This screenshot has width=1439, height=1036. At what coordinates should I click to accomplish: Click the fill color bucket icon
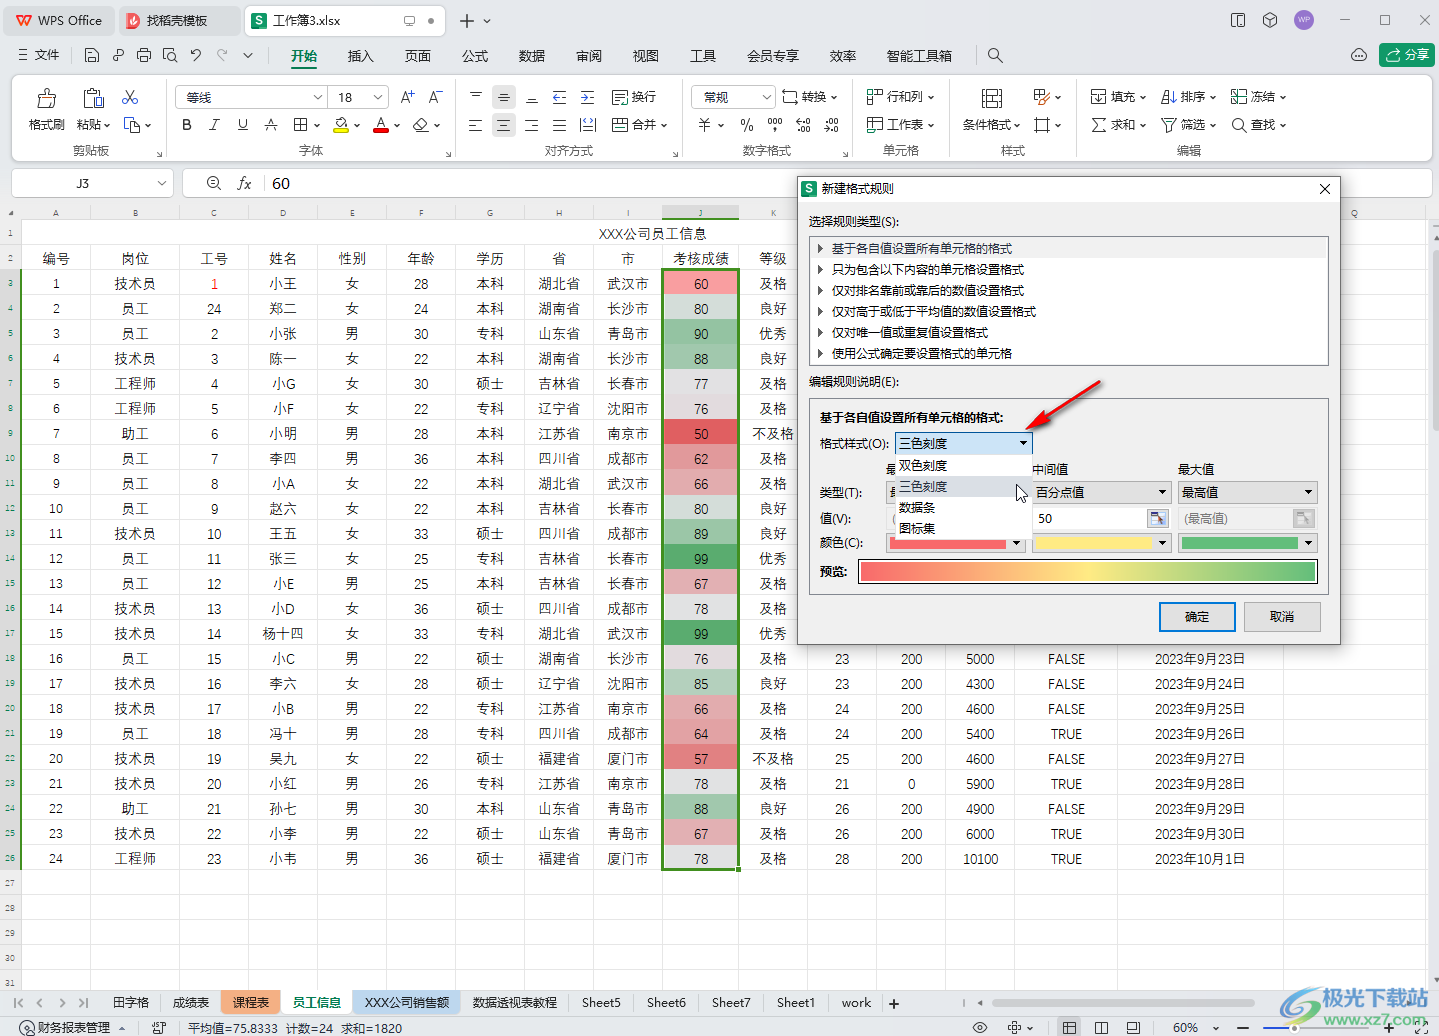[x=341, y=125]
